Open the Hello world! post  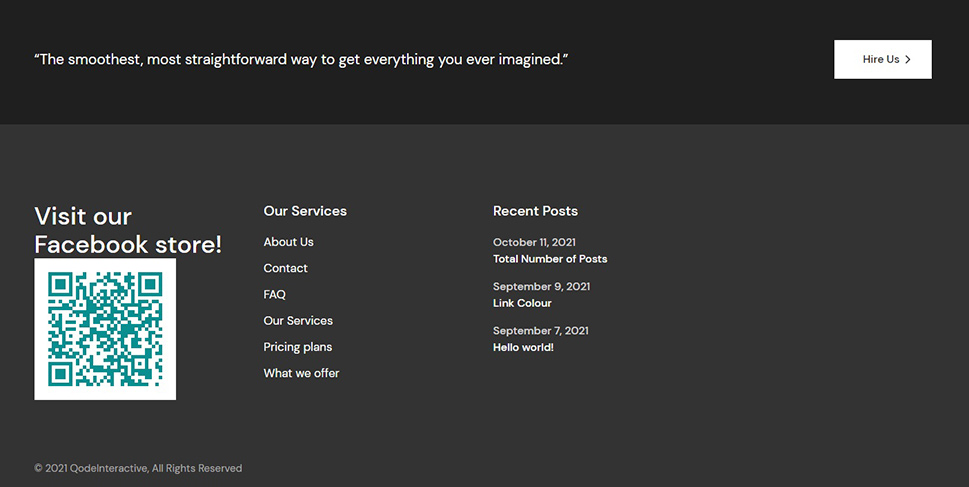(523, 347)
